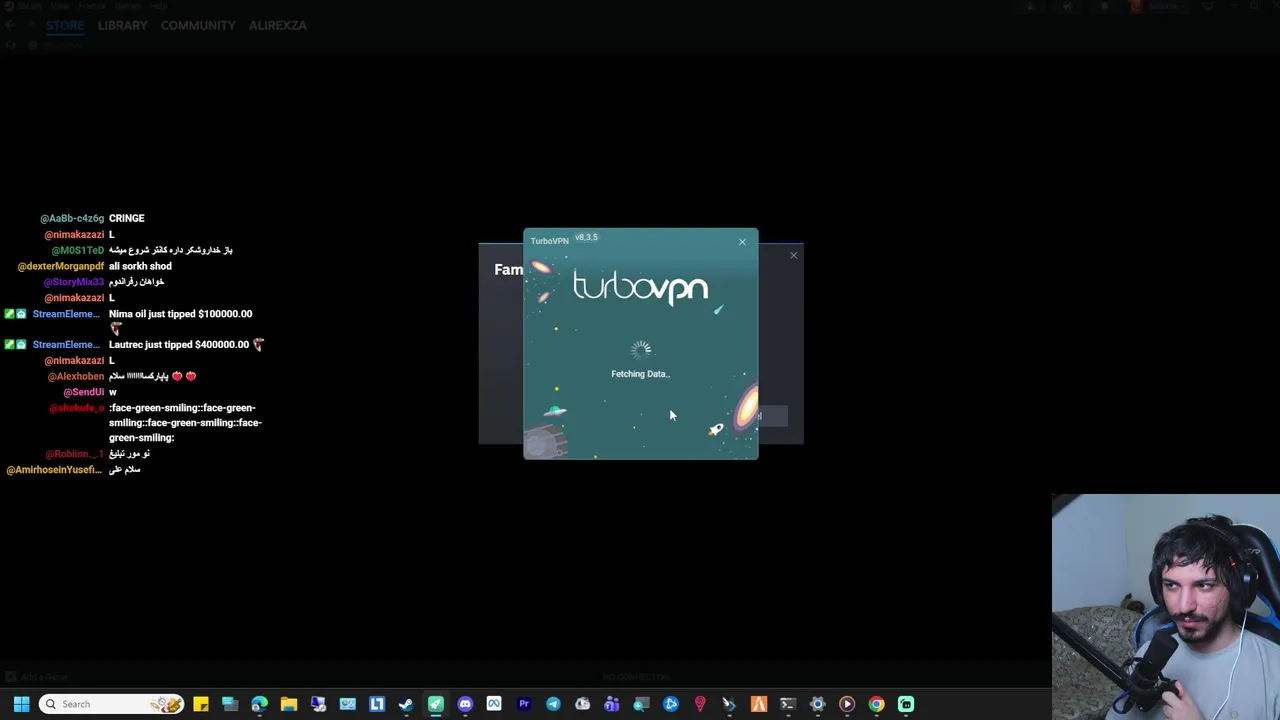This screenshot has height=720, width=1280.
Task: Open the ALIREXZA profile tab in Steam
Action: point(278,25)
